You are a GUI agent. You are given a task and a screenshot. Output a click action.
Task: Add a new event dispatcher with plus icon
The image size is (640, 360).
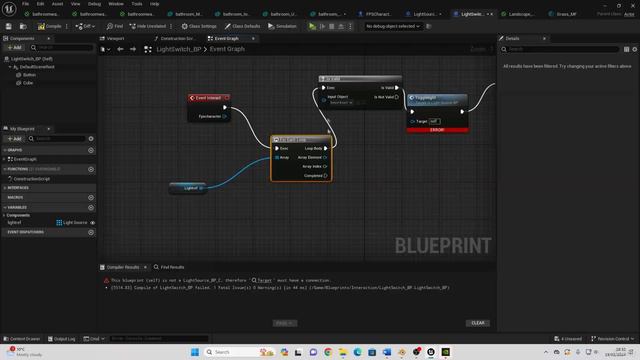point(91,232)
